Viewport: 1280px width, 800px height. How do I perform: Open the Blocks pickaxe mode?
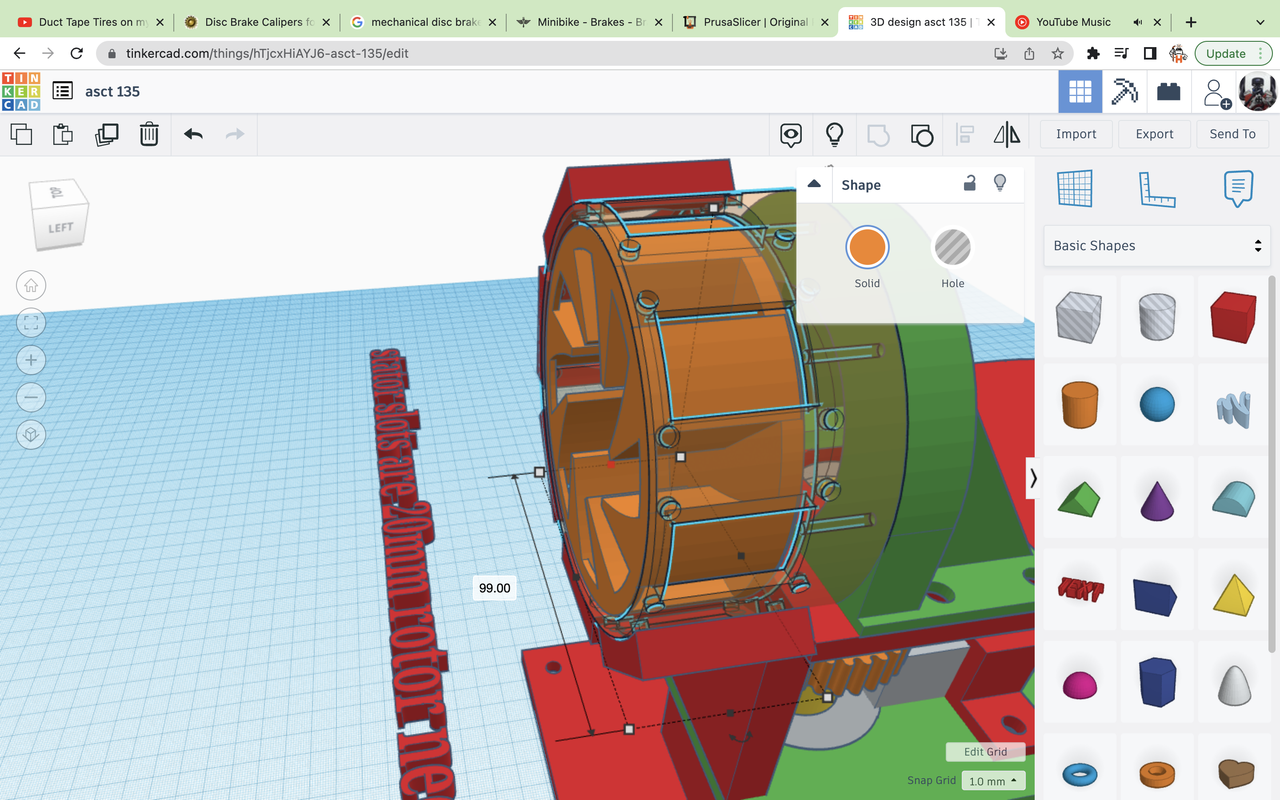[1125, 92]
